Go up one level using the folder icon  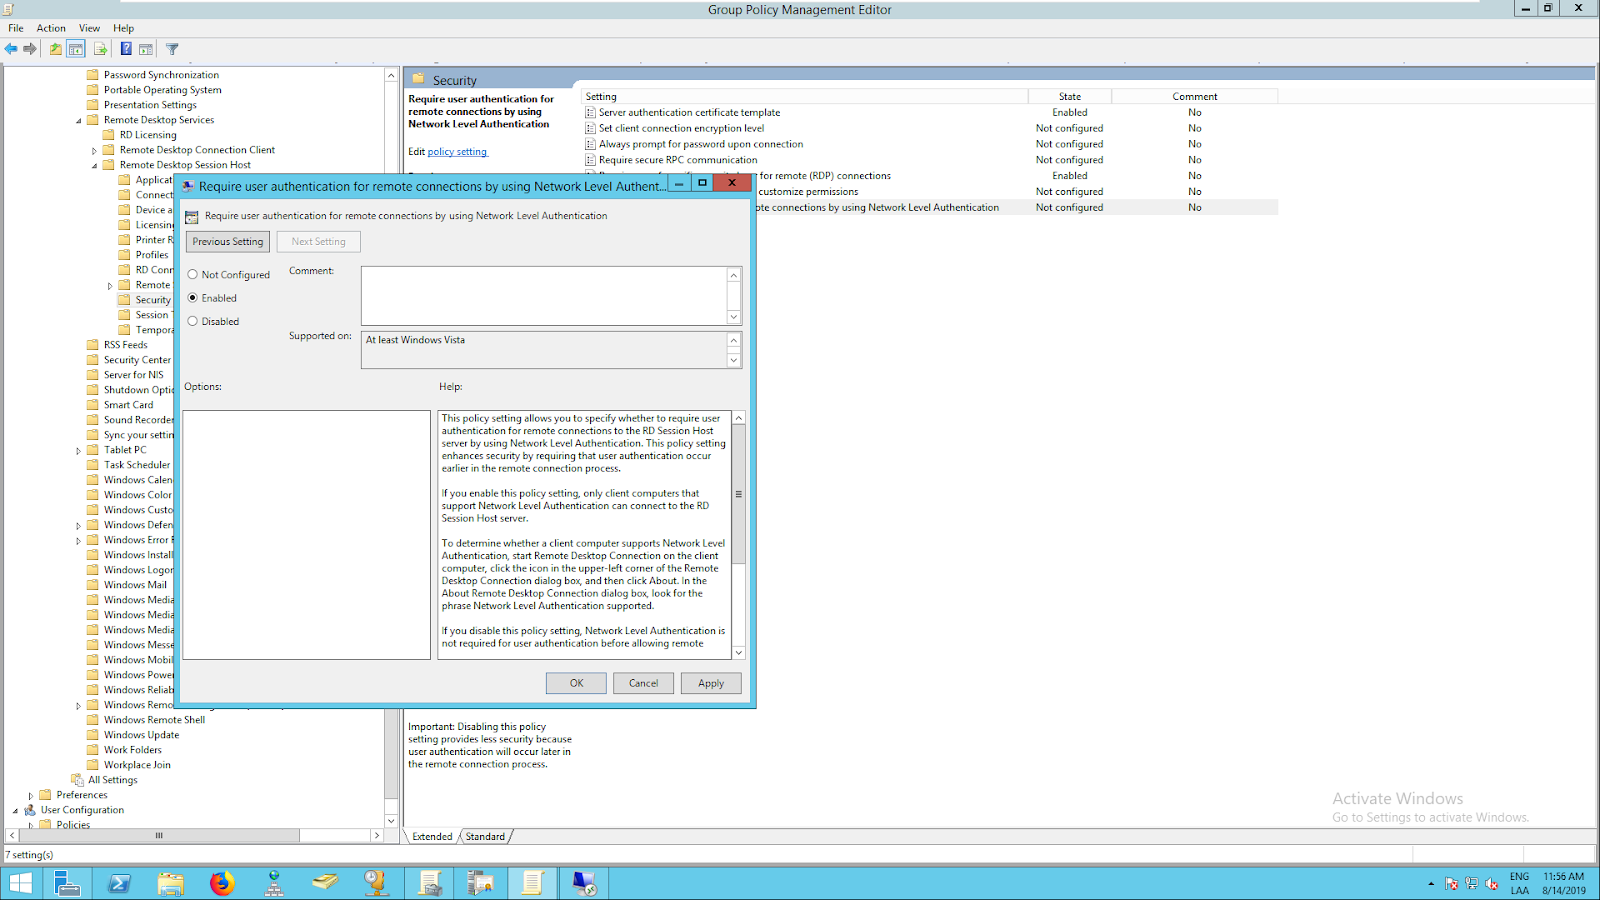pyautogui.click(x=56, y=49)
